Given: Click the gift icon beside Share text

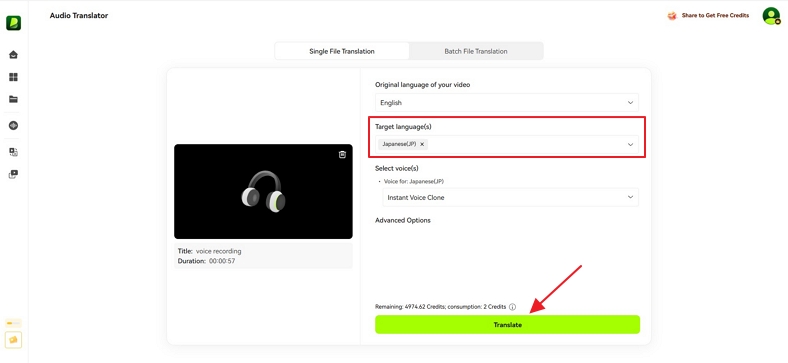Looking at the screenshot, I should point(672,16).
